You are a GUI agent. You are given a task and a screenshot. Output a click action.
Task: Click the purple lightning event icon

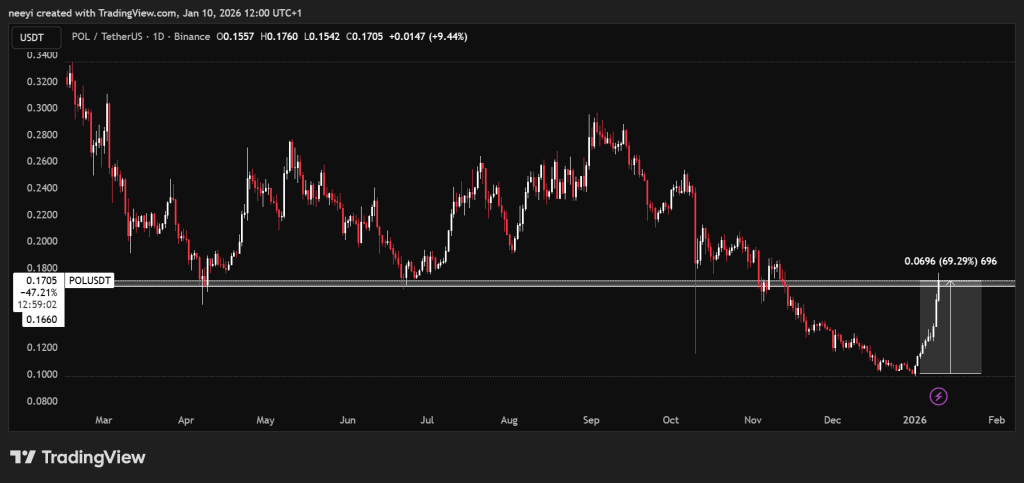[x=939, y=397]
